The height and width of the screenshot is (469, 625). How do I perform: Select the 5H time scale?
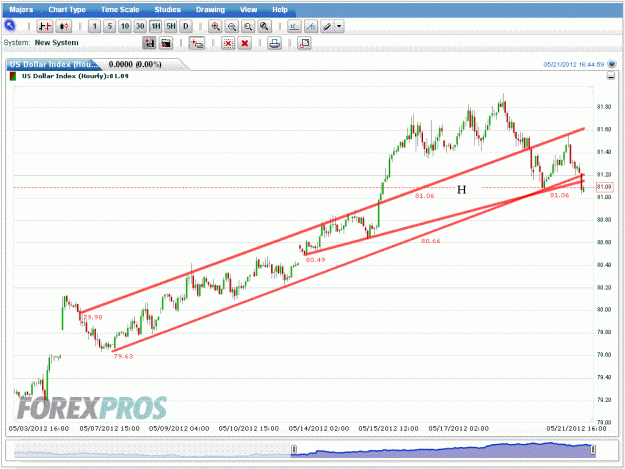coord(171,27)
